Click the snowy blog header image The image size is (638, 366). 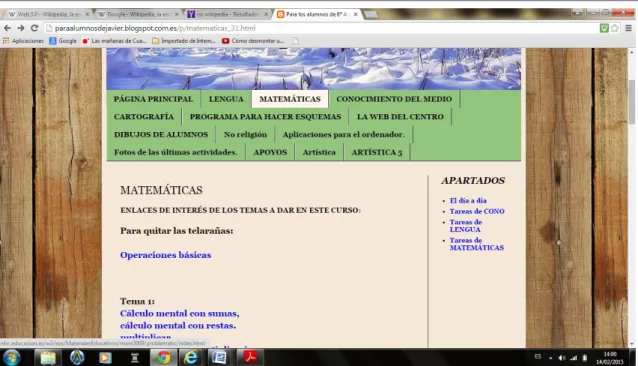(314, 69)
